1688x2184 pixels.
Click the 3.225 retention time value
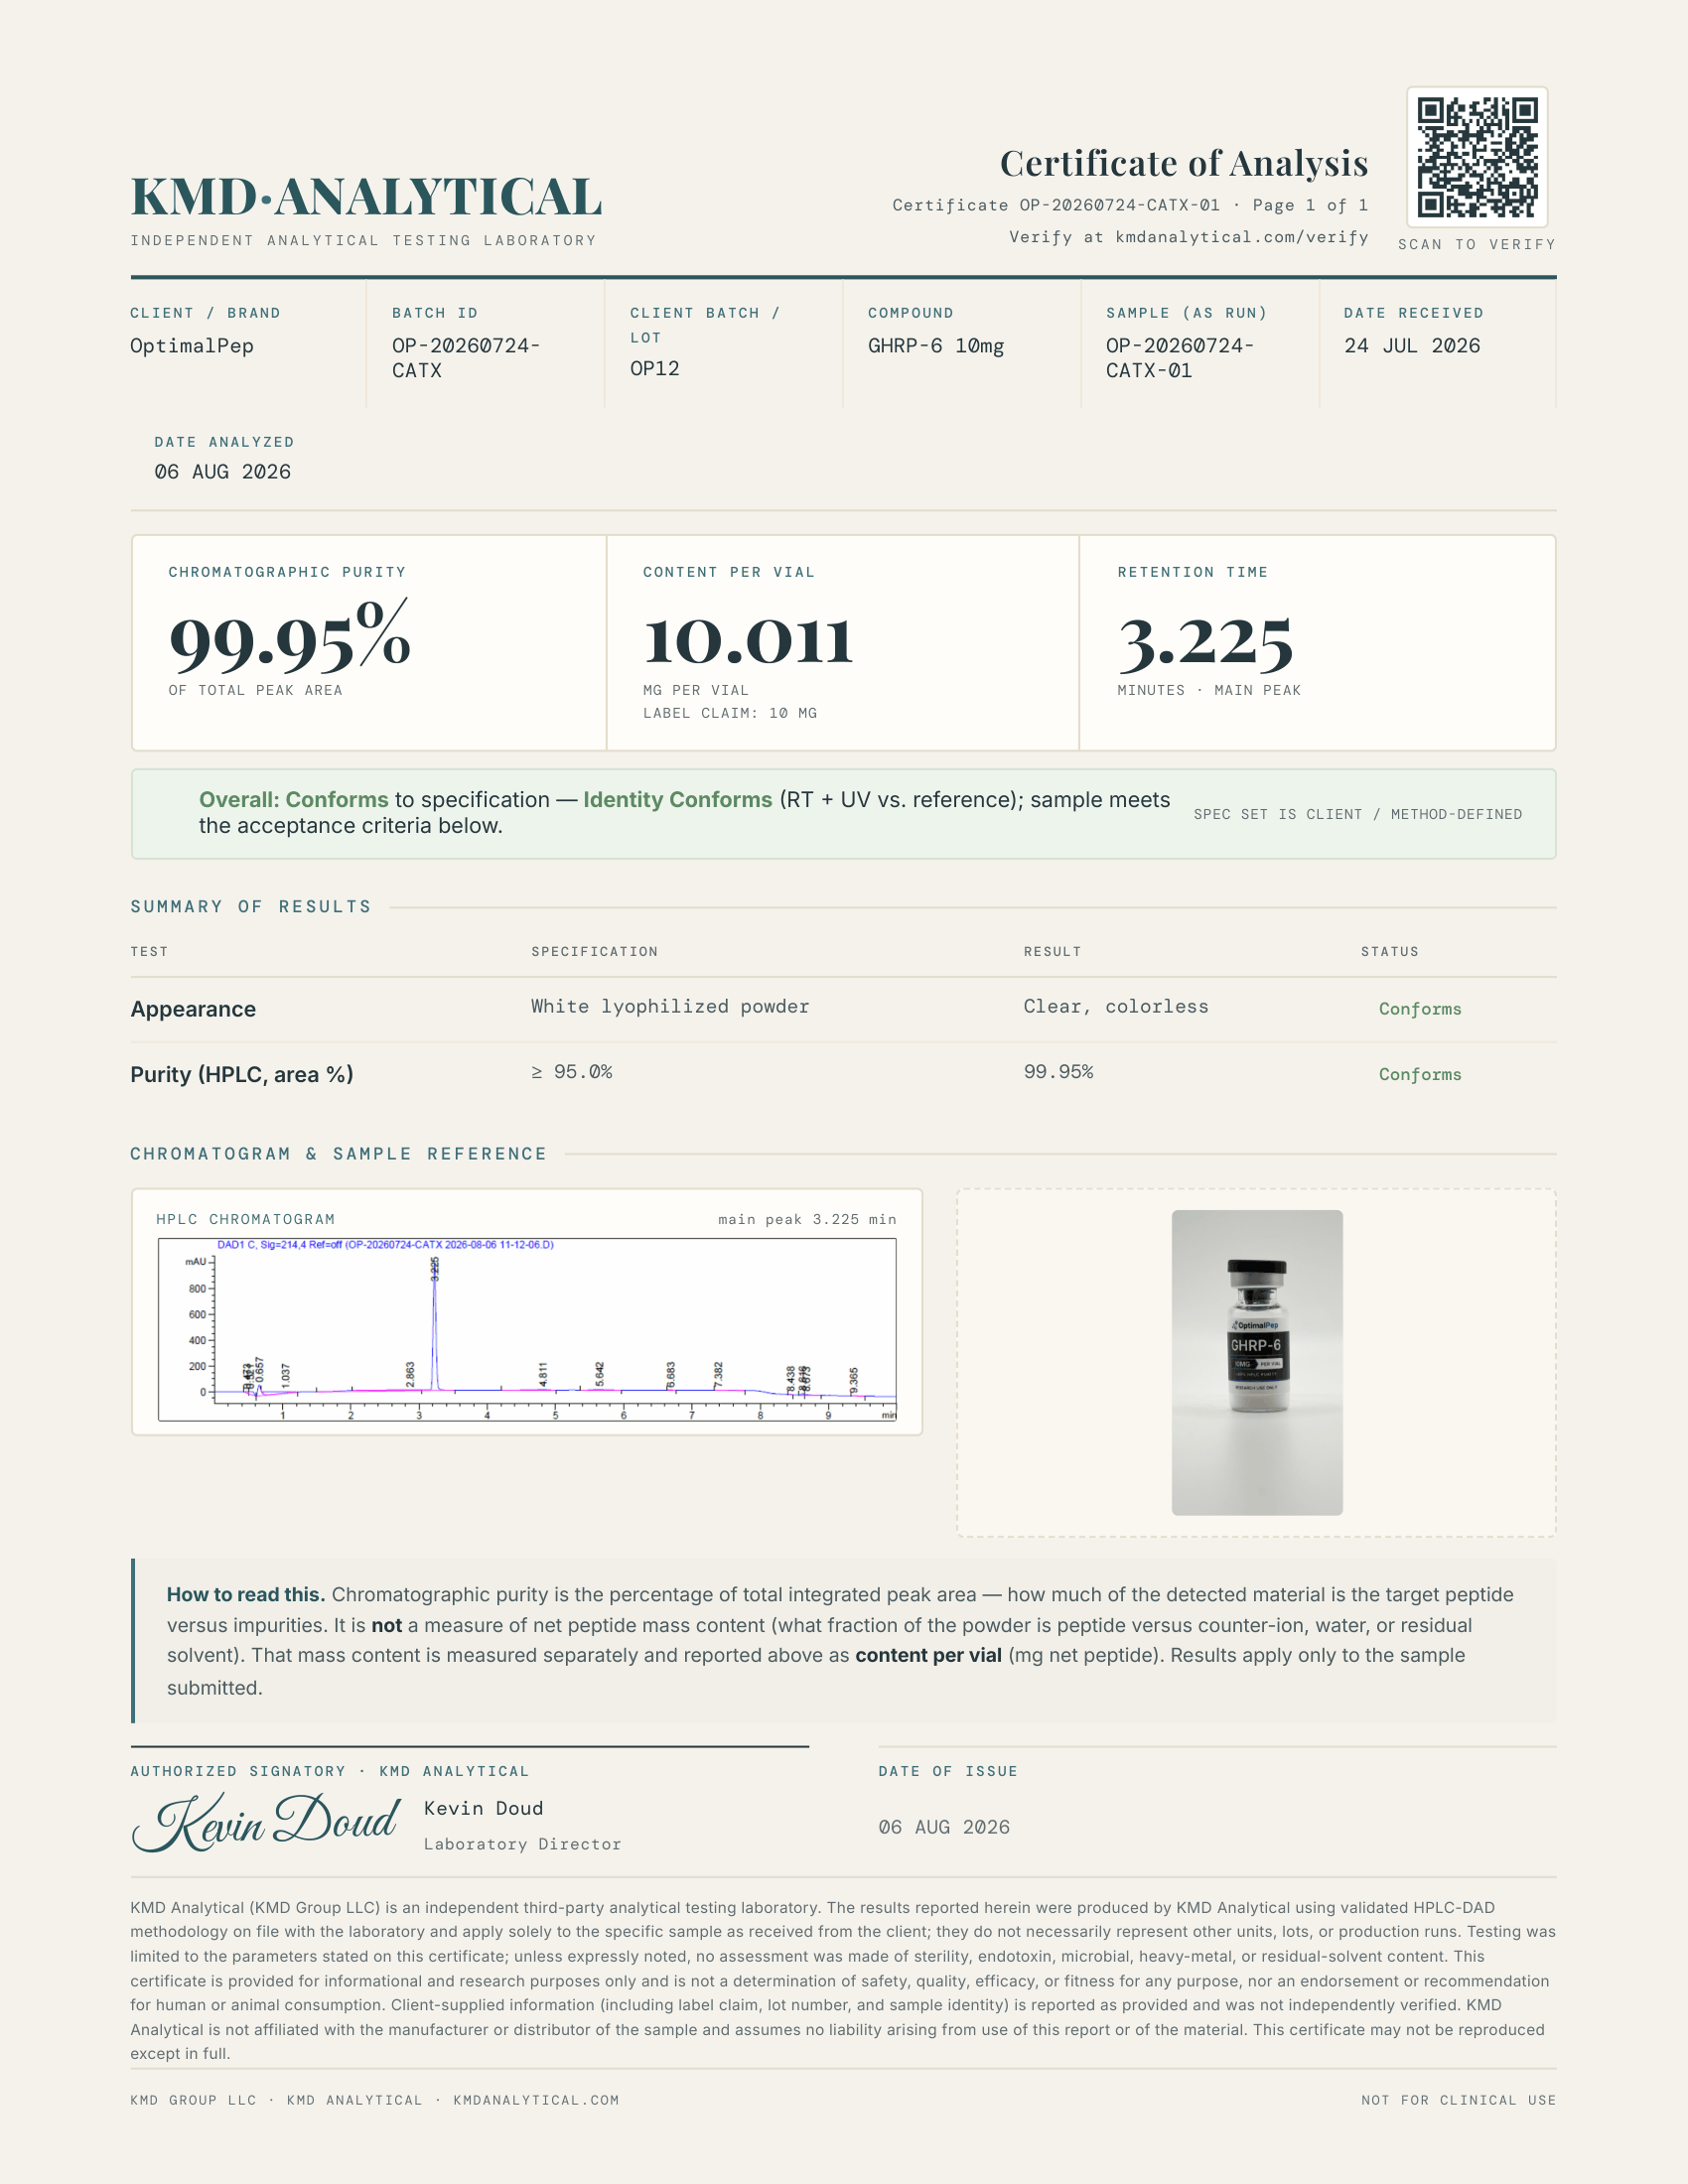1205,643
